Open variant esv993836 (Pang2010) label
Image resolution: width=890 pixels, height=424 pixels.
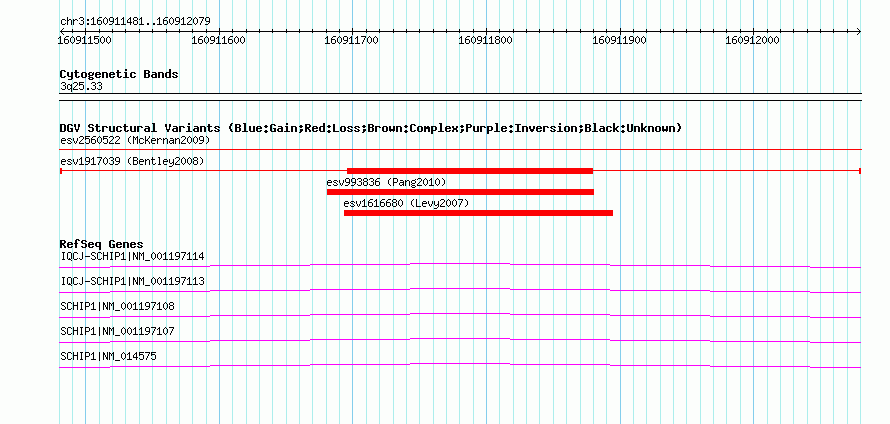point(387,182)
